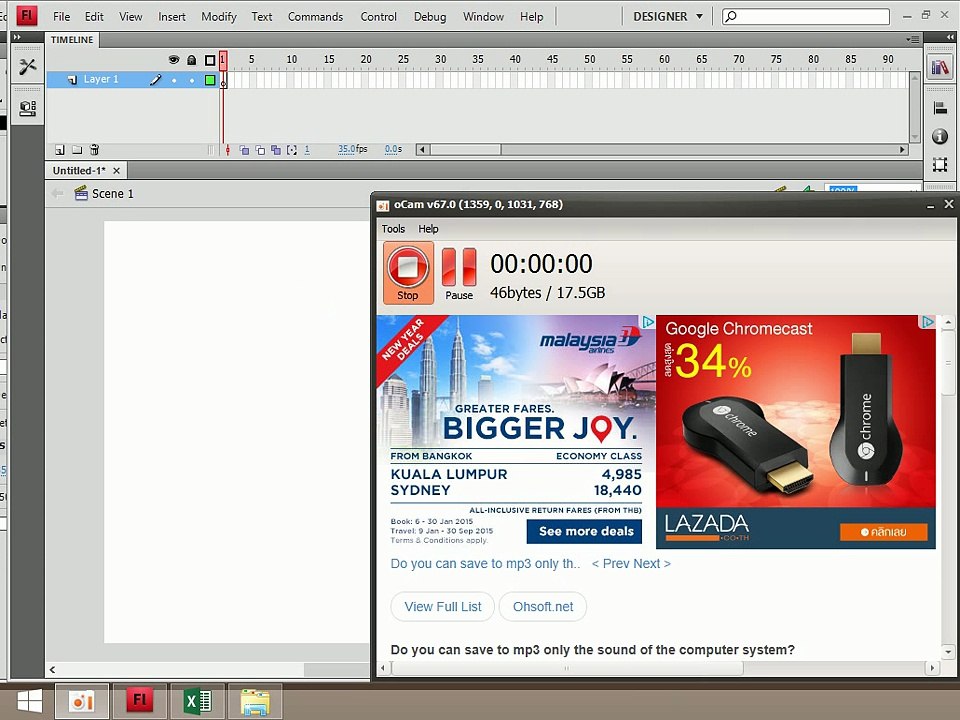The height and width of the screenshot is (720, 960).
Task: Toggle the green outline swatch on Layer 1
Action: 210,80
